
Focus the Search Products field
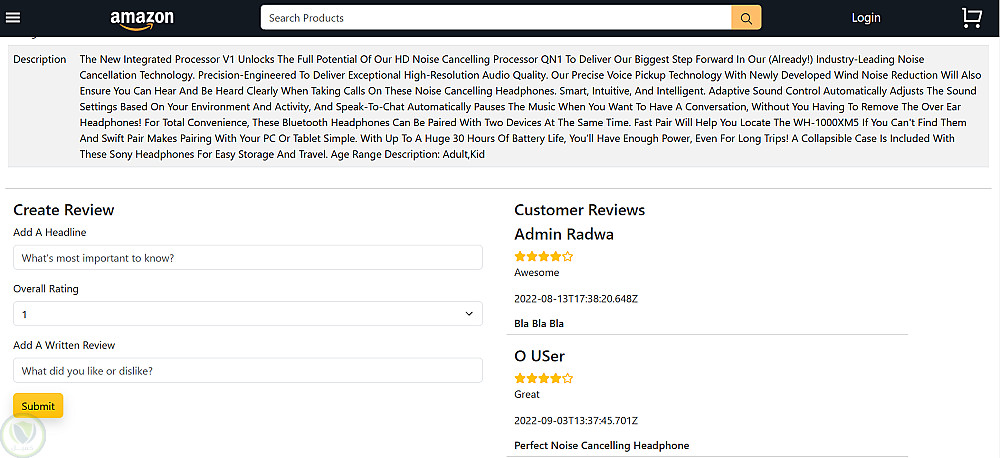(x=496, y=18)
